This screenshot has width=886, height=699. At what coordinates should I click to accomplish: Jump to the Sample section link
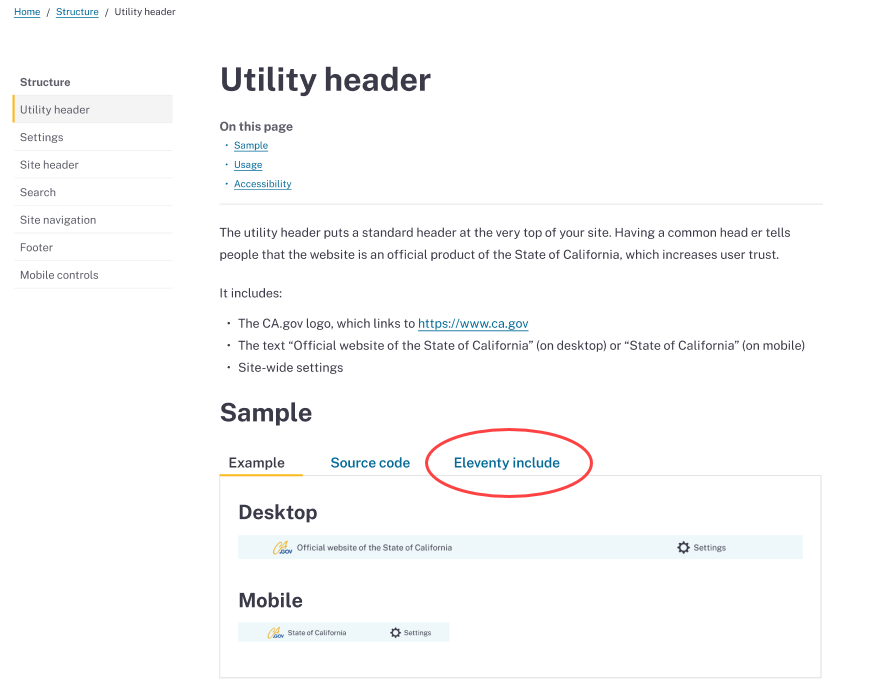[251, 145]
